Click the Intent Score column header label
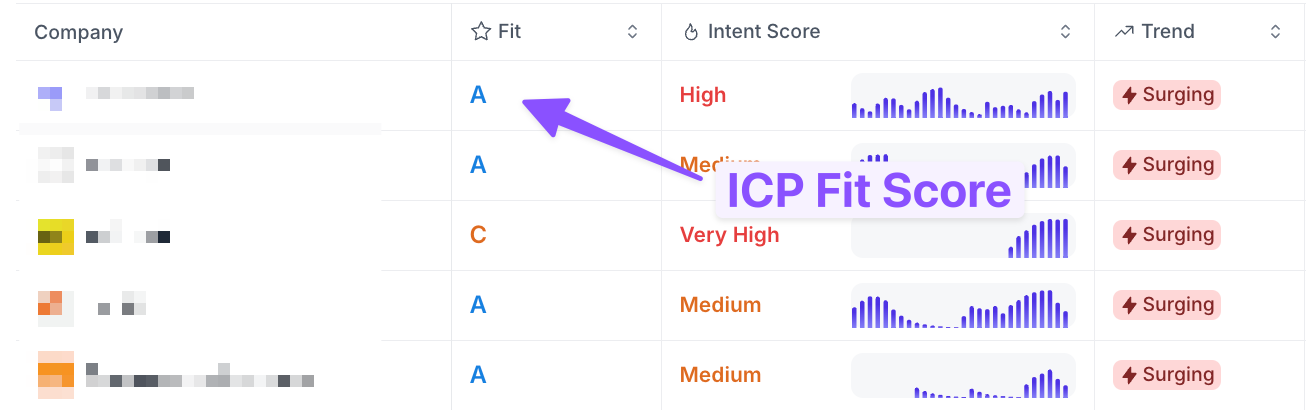The width and height of the screenshot is (1306, 410). point(764,32)
